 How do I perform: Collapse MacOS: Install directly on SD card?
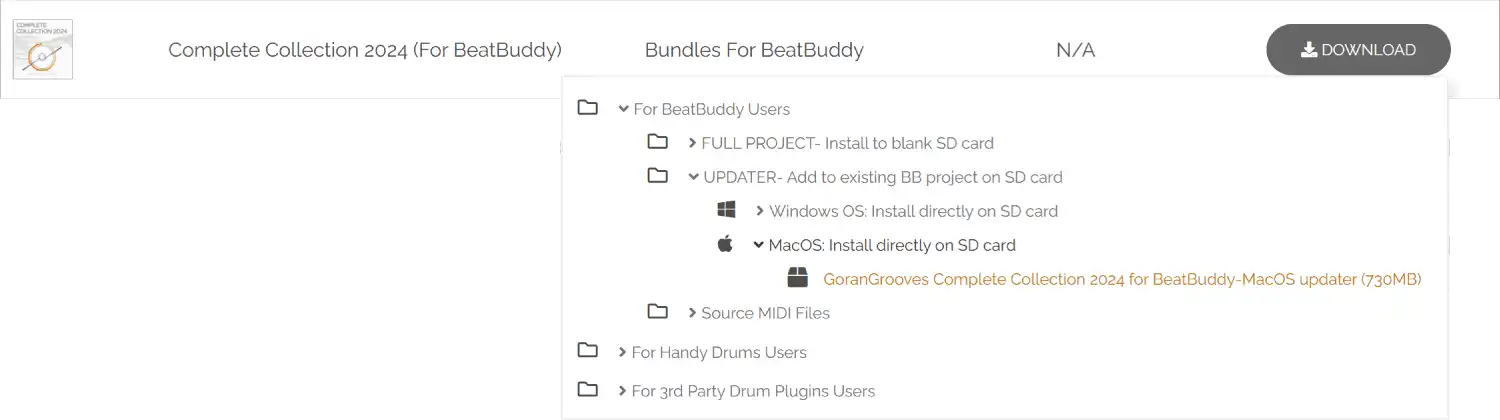(759, 245)
